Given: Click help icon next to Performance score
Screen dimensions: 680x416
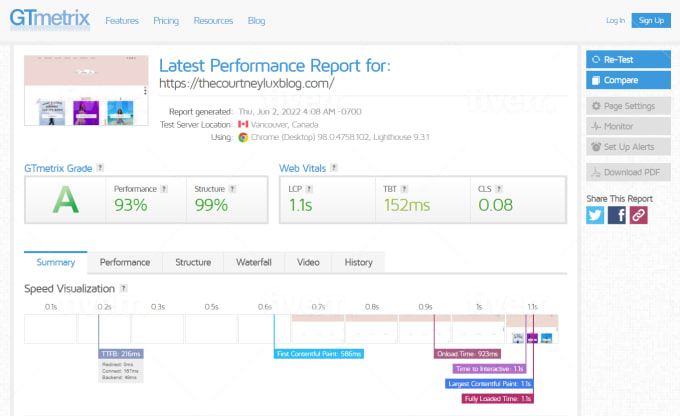Looking at the screenshot, I should (x=164, y=189).
